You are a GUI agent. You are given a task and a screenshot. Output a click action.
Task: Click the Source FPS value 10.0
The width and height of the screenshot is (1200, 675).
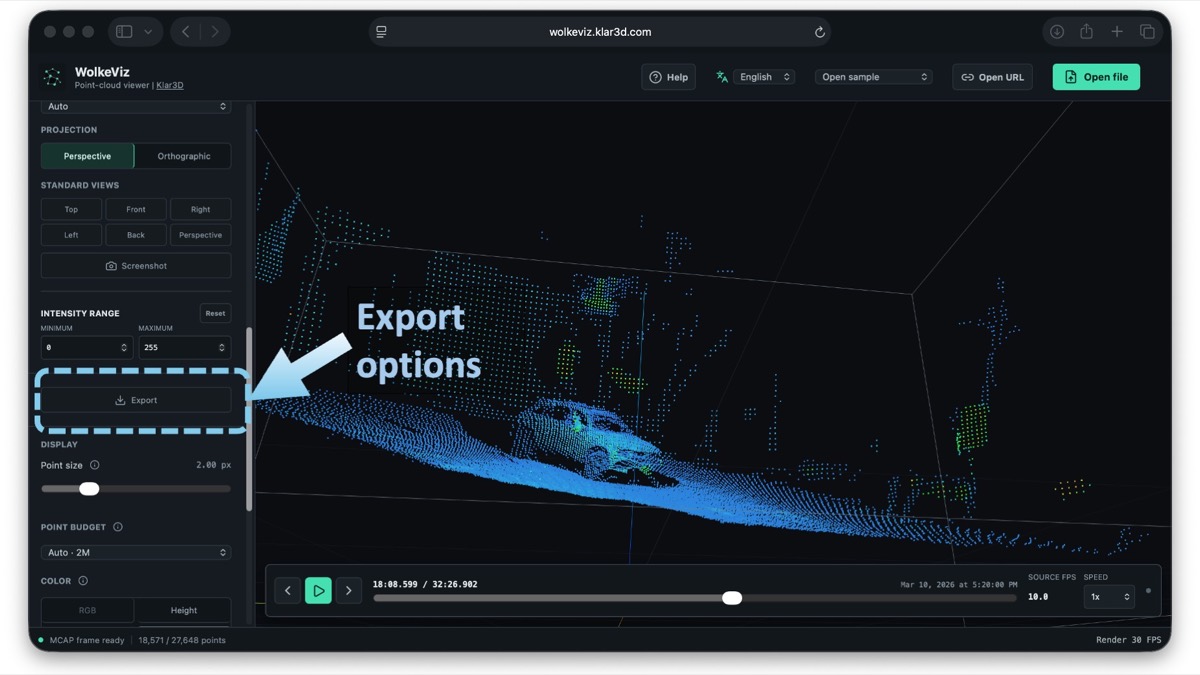(1038, 597)
